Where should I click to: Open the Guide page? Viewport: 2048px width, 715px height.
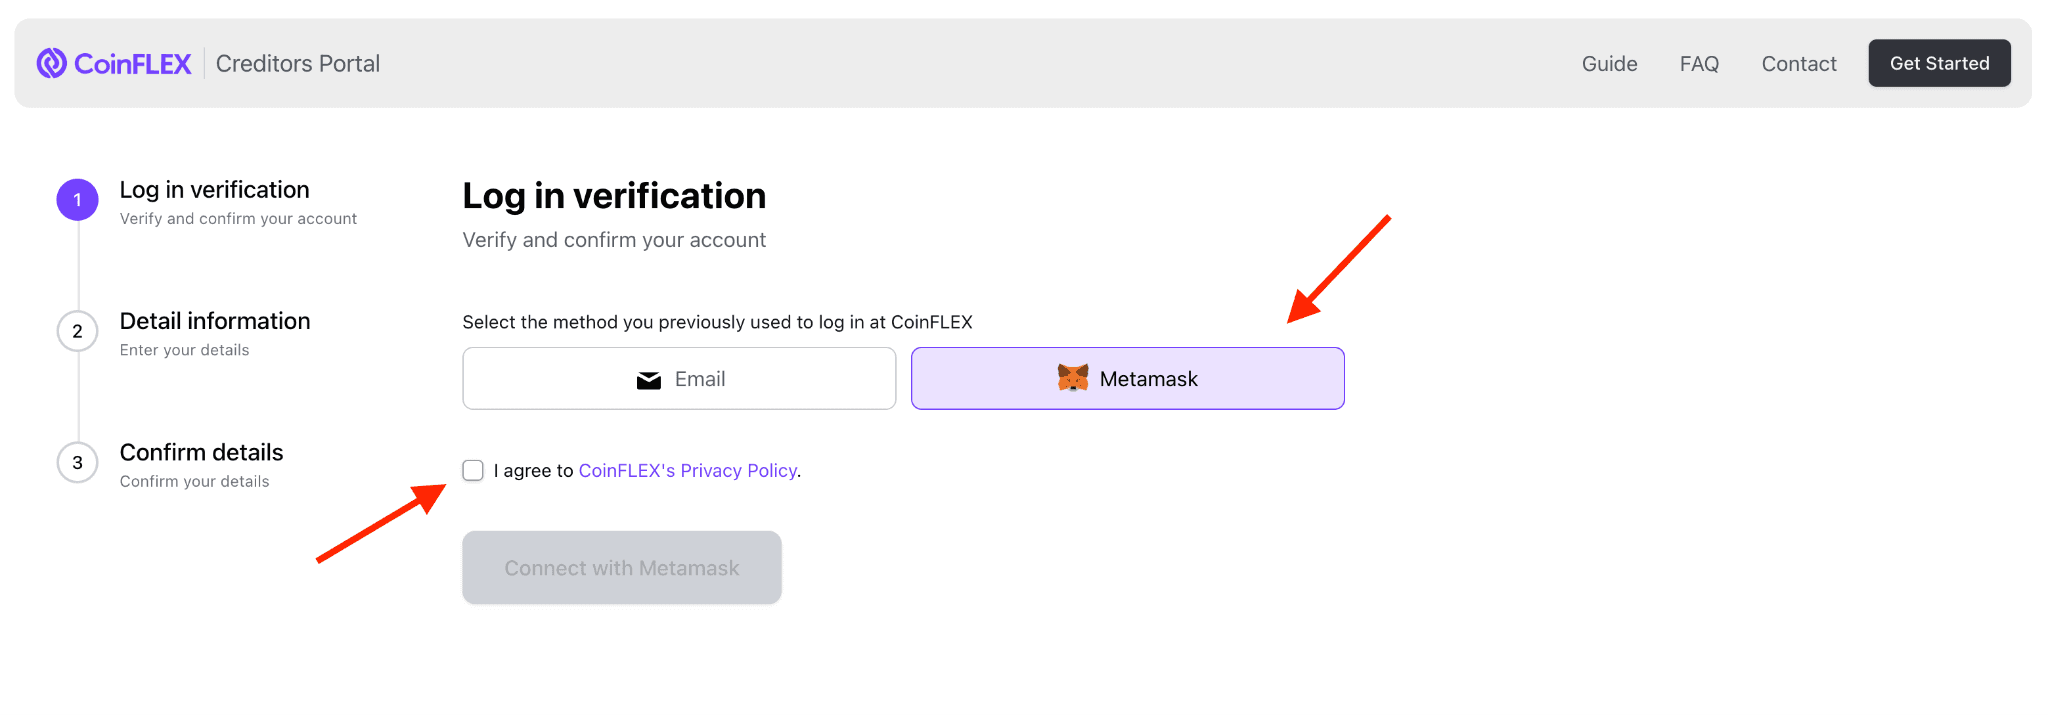pyautogui.click(x=1609, y=63)
